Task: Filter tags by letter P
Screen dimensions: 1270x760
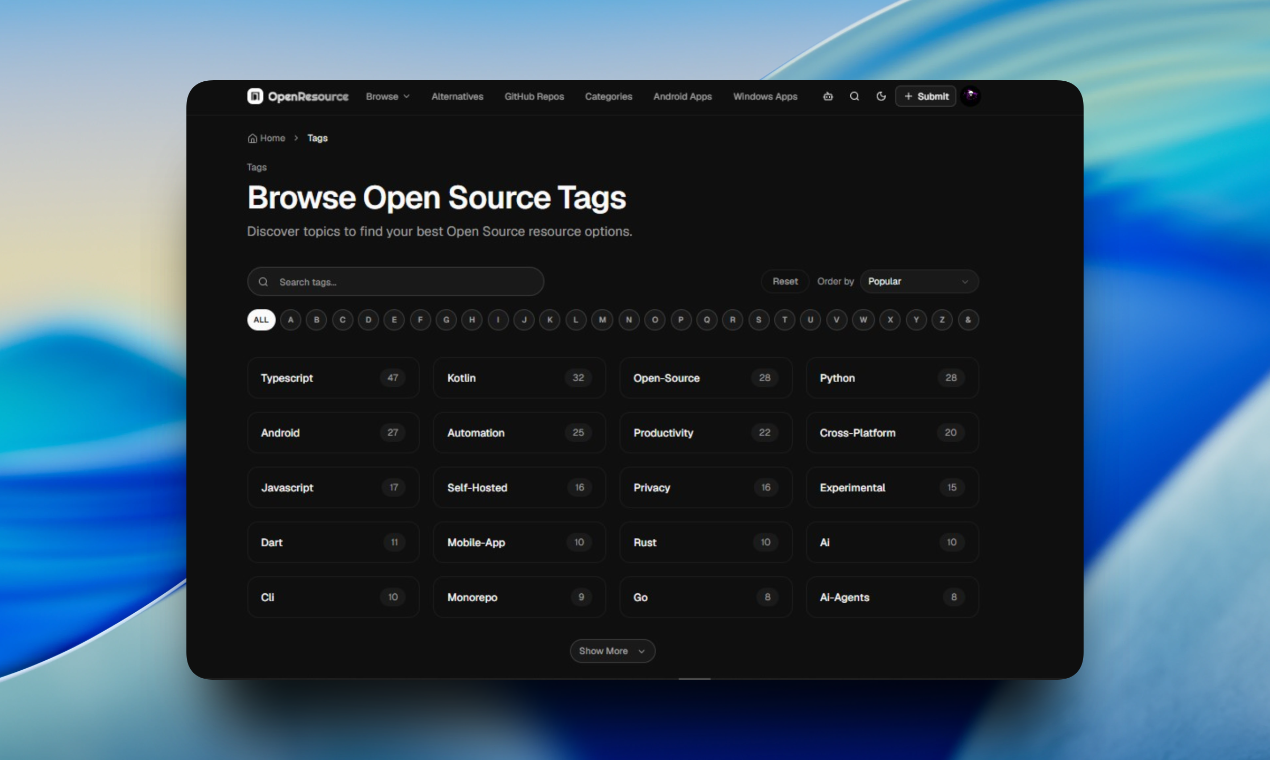Action: [681, 320]
